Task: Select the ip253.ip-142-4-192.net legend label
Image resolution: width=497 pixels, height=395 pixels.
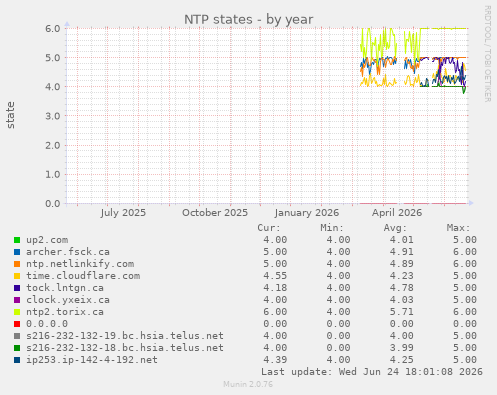Action: [92, 360]
